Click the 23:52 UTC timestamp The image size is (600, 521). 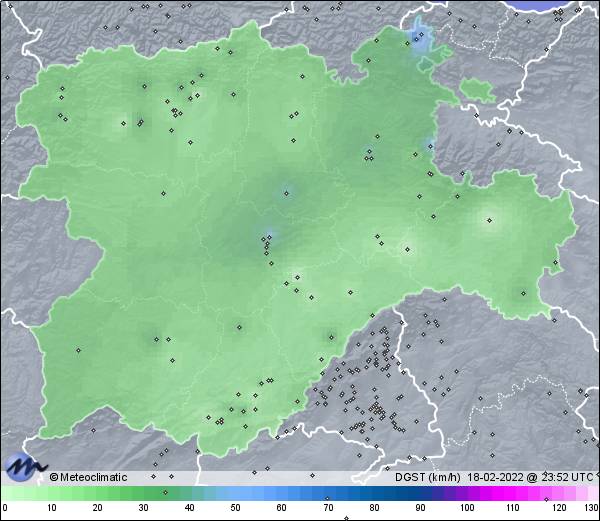tap(567, 477)
